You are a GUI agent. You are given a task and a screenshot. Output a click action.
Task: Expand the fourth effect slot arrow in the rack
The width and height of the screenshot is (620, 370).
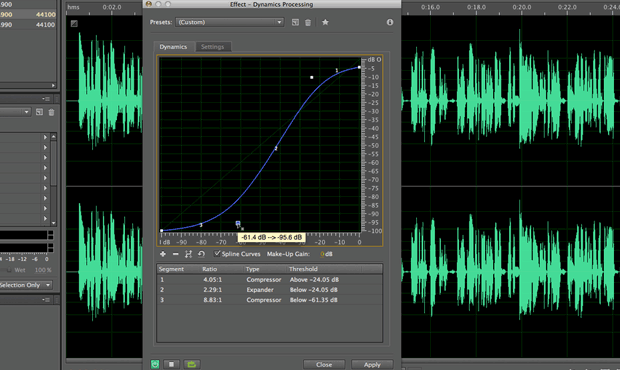[x=45, y=168]
